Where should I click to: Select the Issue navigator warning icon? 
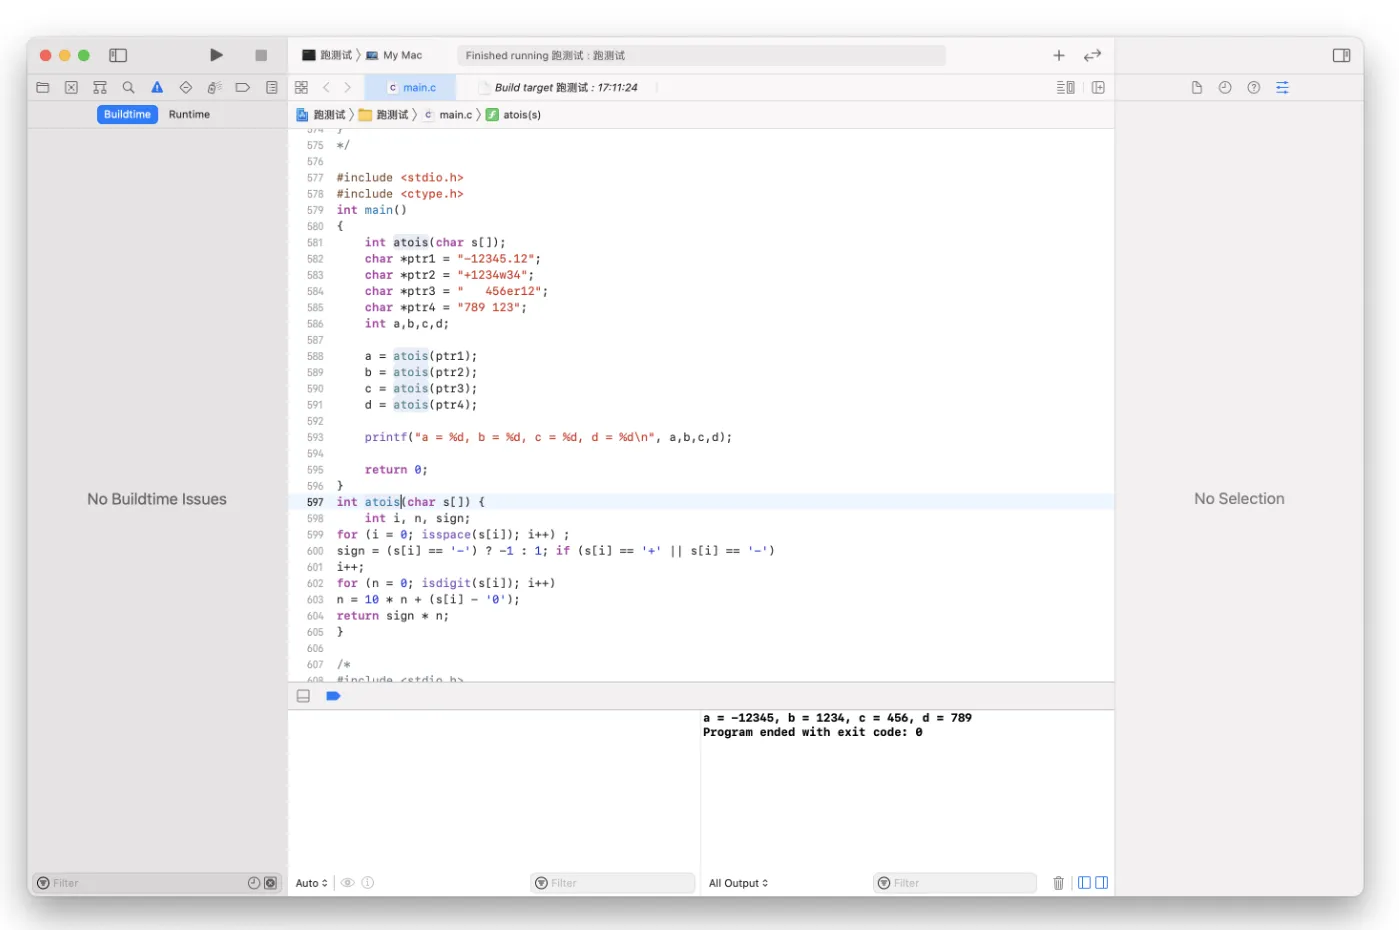(x=157, y=87)
